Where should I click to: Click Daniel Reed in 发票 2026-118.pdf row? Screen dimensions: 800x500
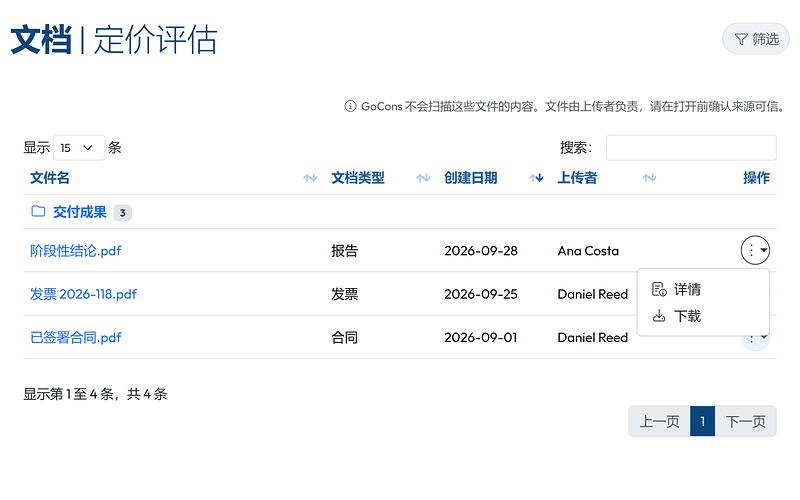coord(592,294)
